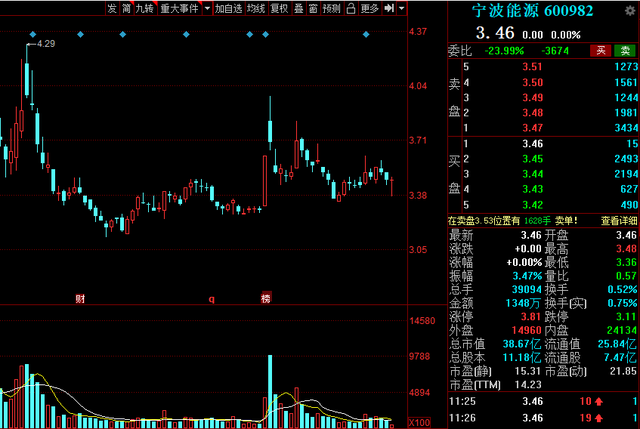
Task: Open the settings gear in the quote panel
Action: [x=630, y=11]
